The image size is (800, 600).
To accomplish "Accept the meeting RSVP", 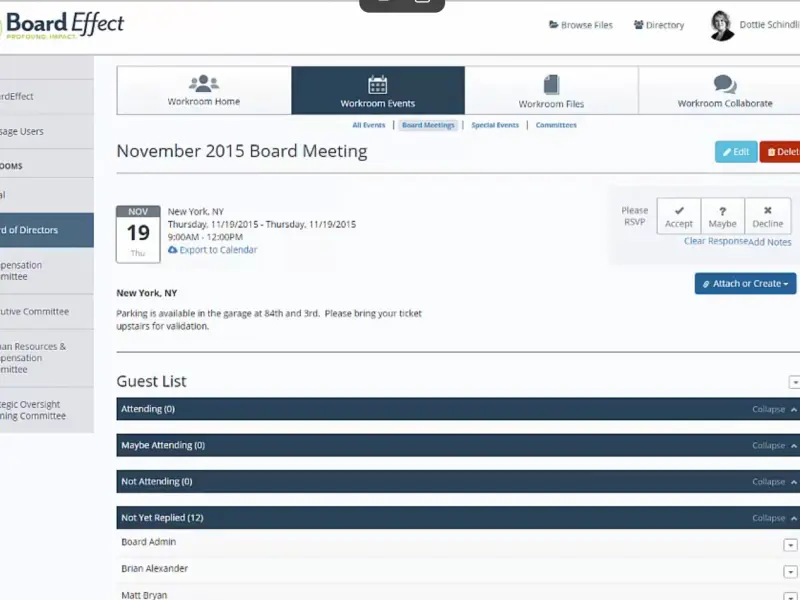I will (679, 216).
